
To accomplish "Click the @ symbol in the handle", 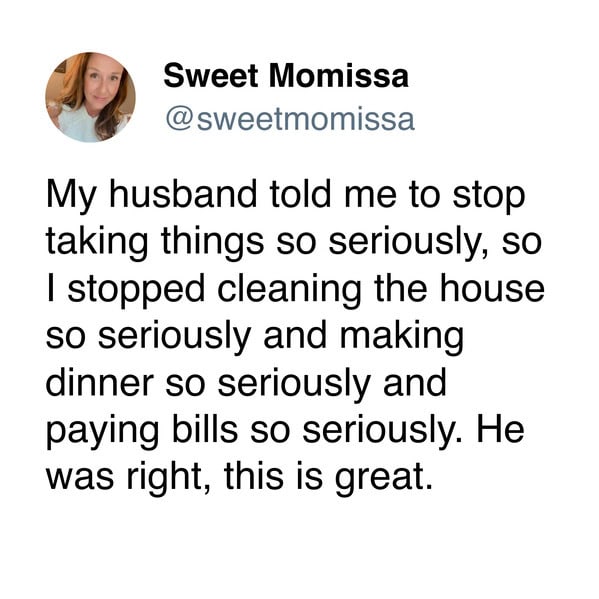I will [179, 120].
